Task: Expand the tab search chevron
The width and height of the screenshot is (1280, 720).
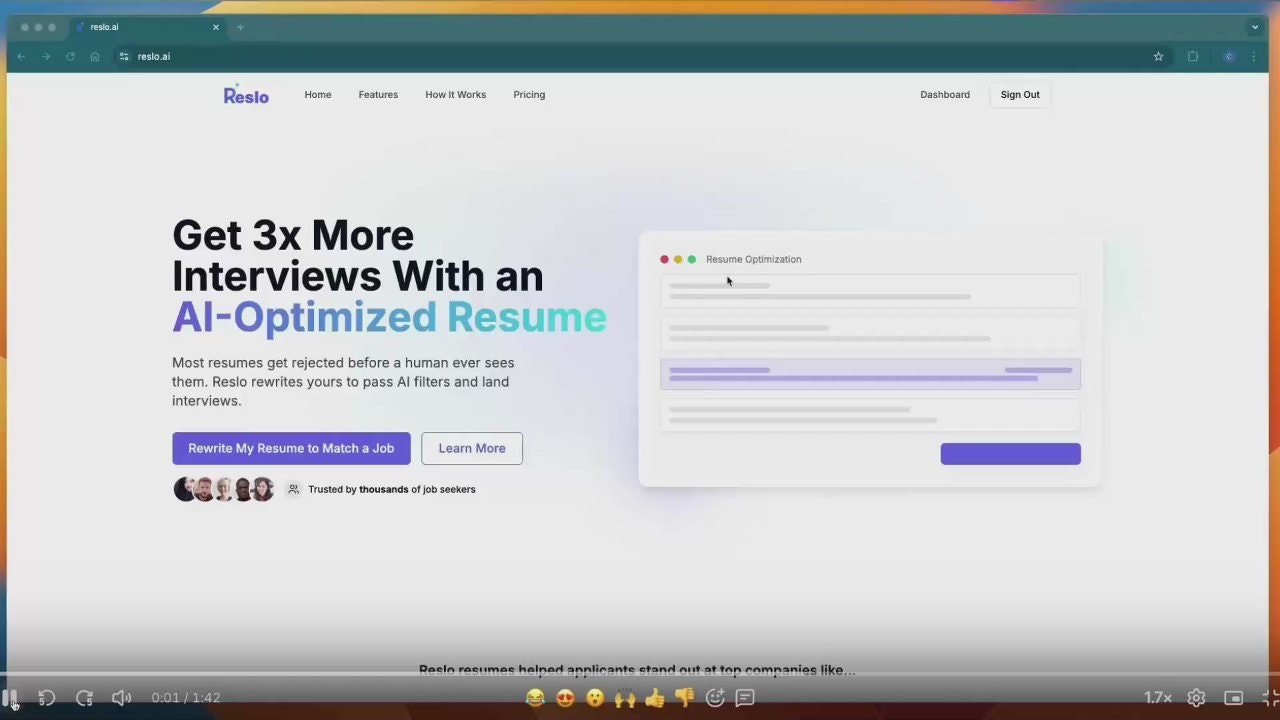Action: (1255, 27)
